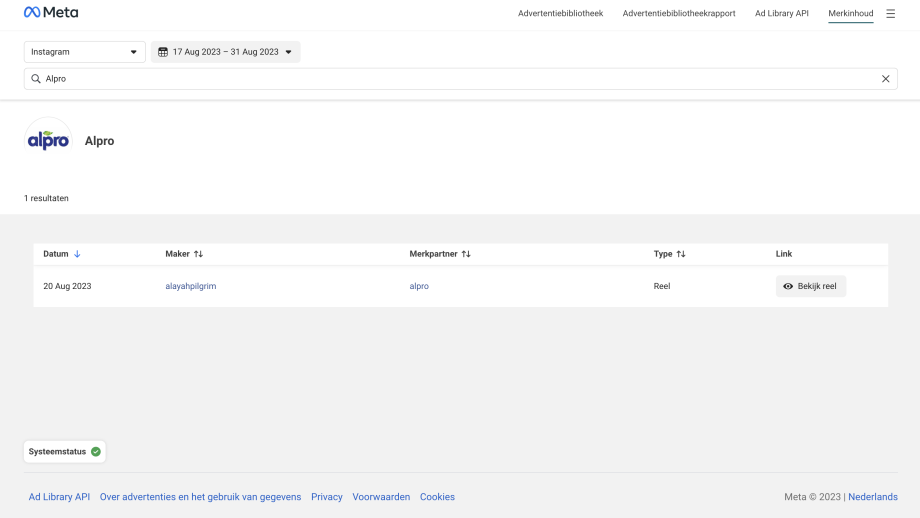The image size is (920, 518).
Task: Click the search magnifier icon
Action: [36, 79]
